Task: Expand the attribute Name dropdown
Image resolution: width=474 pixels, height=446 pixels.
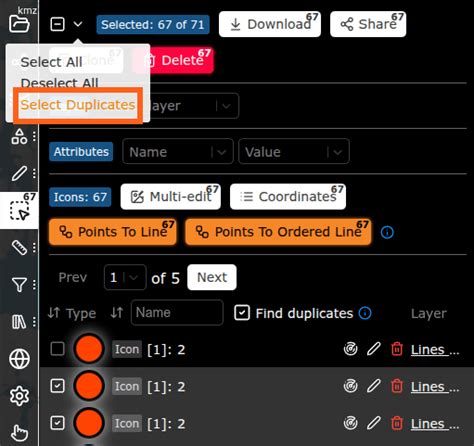Action: [x=178, y=152]
